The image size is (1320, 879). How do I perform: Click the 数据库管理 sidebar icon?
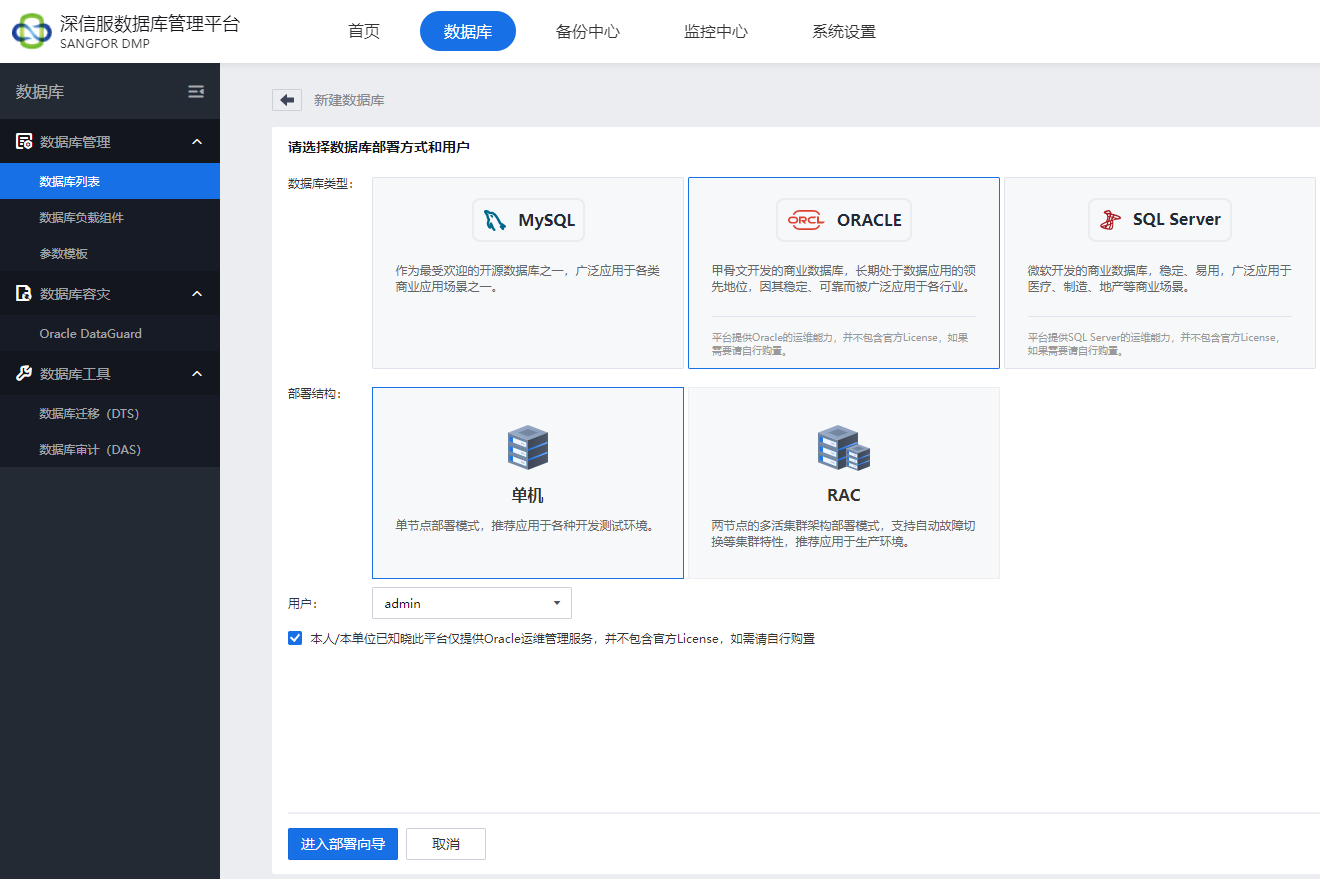pos(21,141)
